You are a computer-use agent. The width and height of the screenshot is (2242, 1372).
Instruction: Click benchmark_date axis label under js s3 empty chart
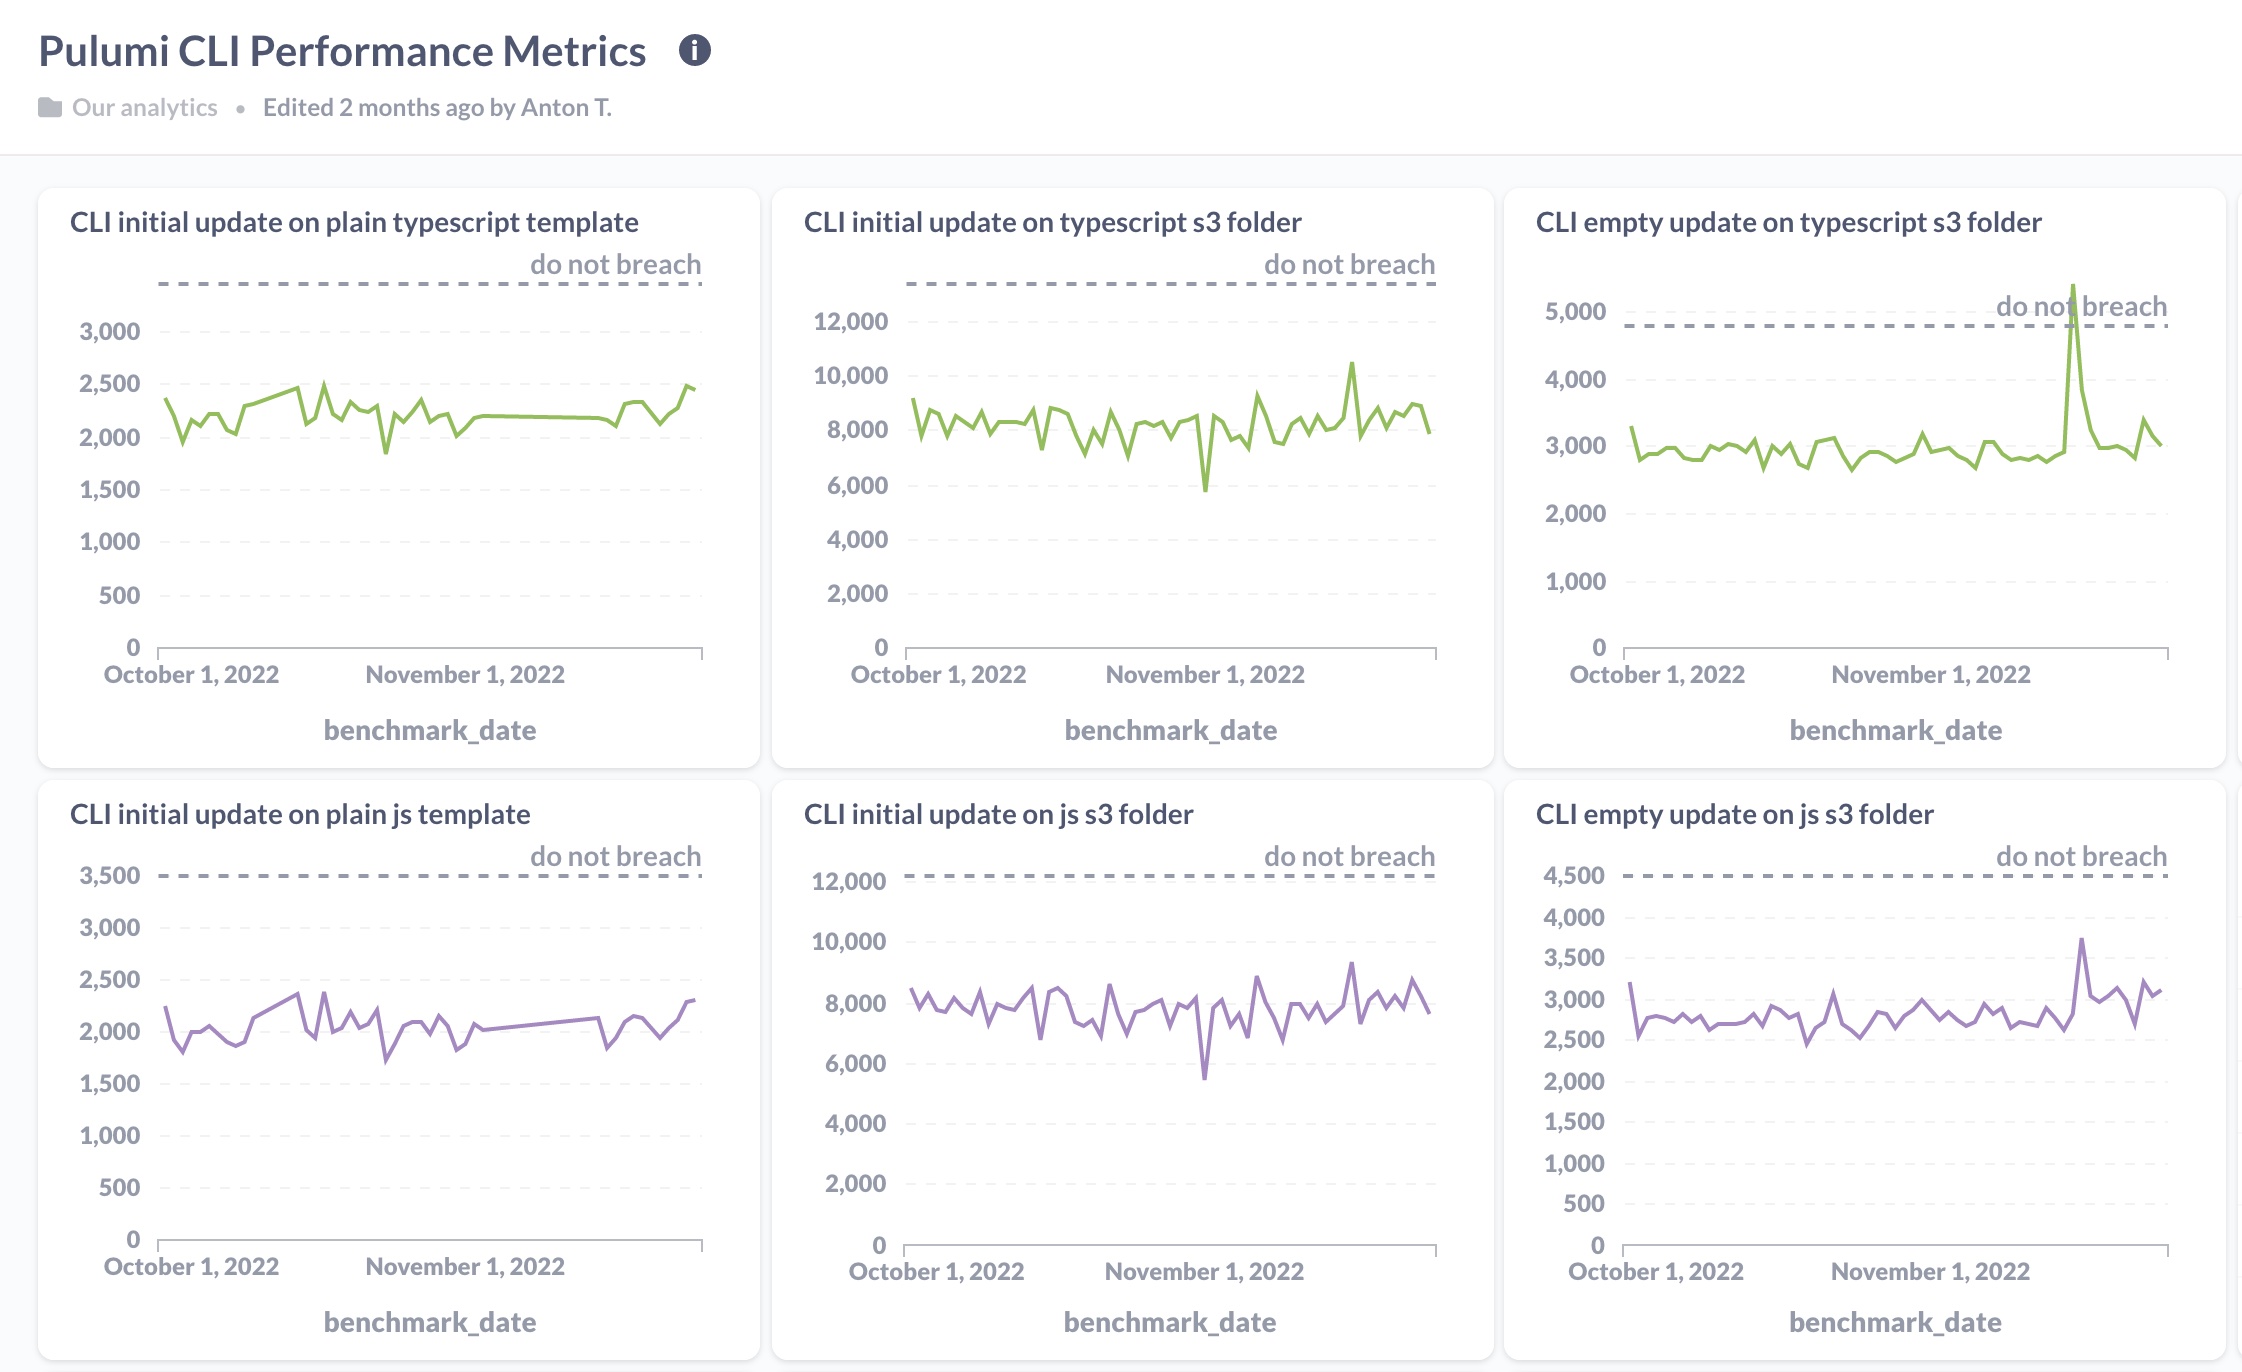click(x=1895, y=1322)
